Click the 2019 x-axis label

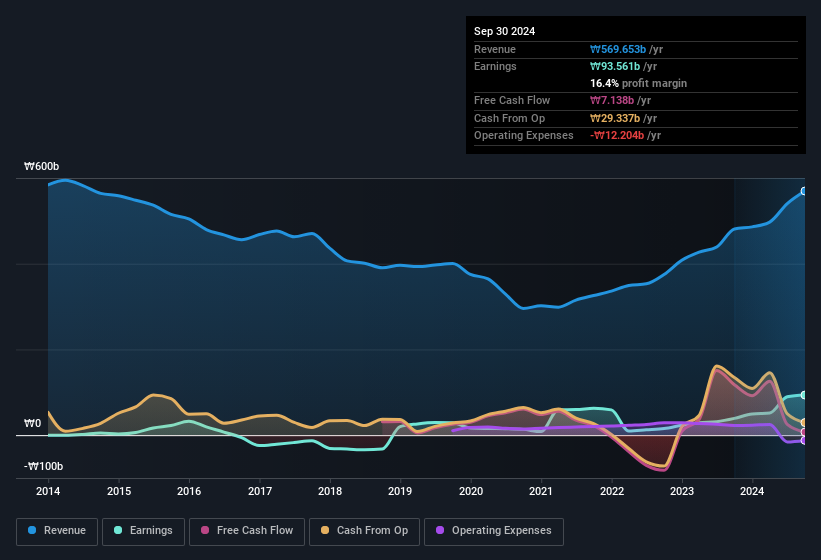click(400, 491)
